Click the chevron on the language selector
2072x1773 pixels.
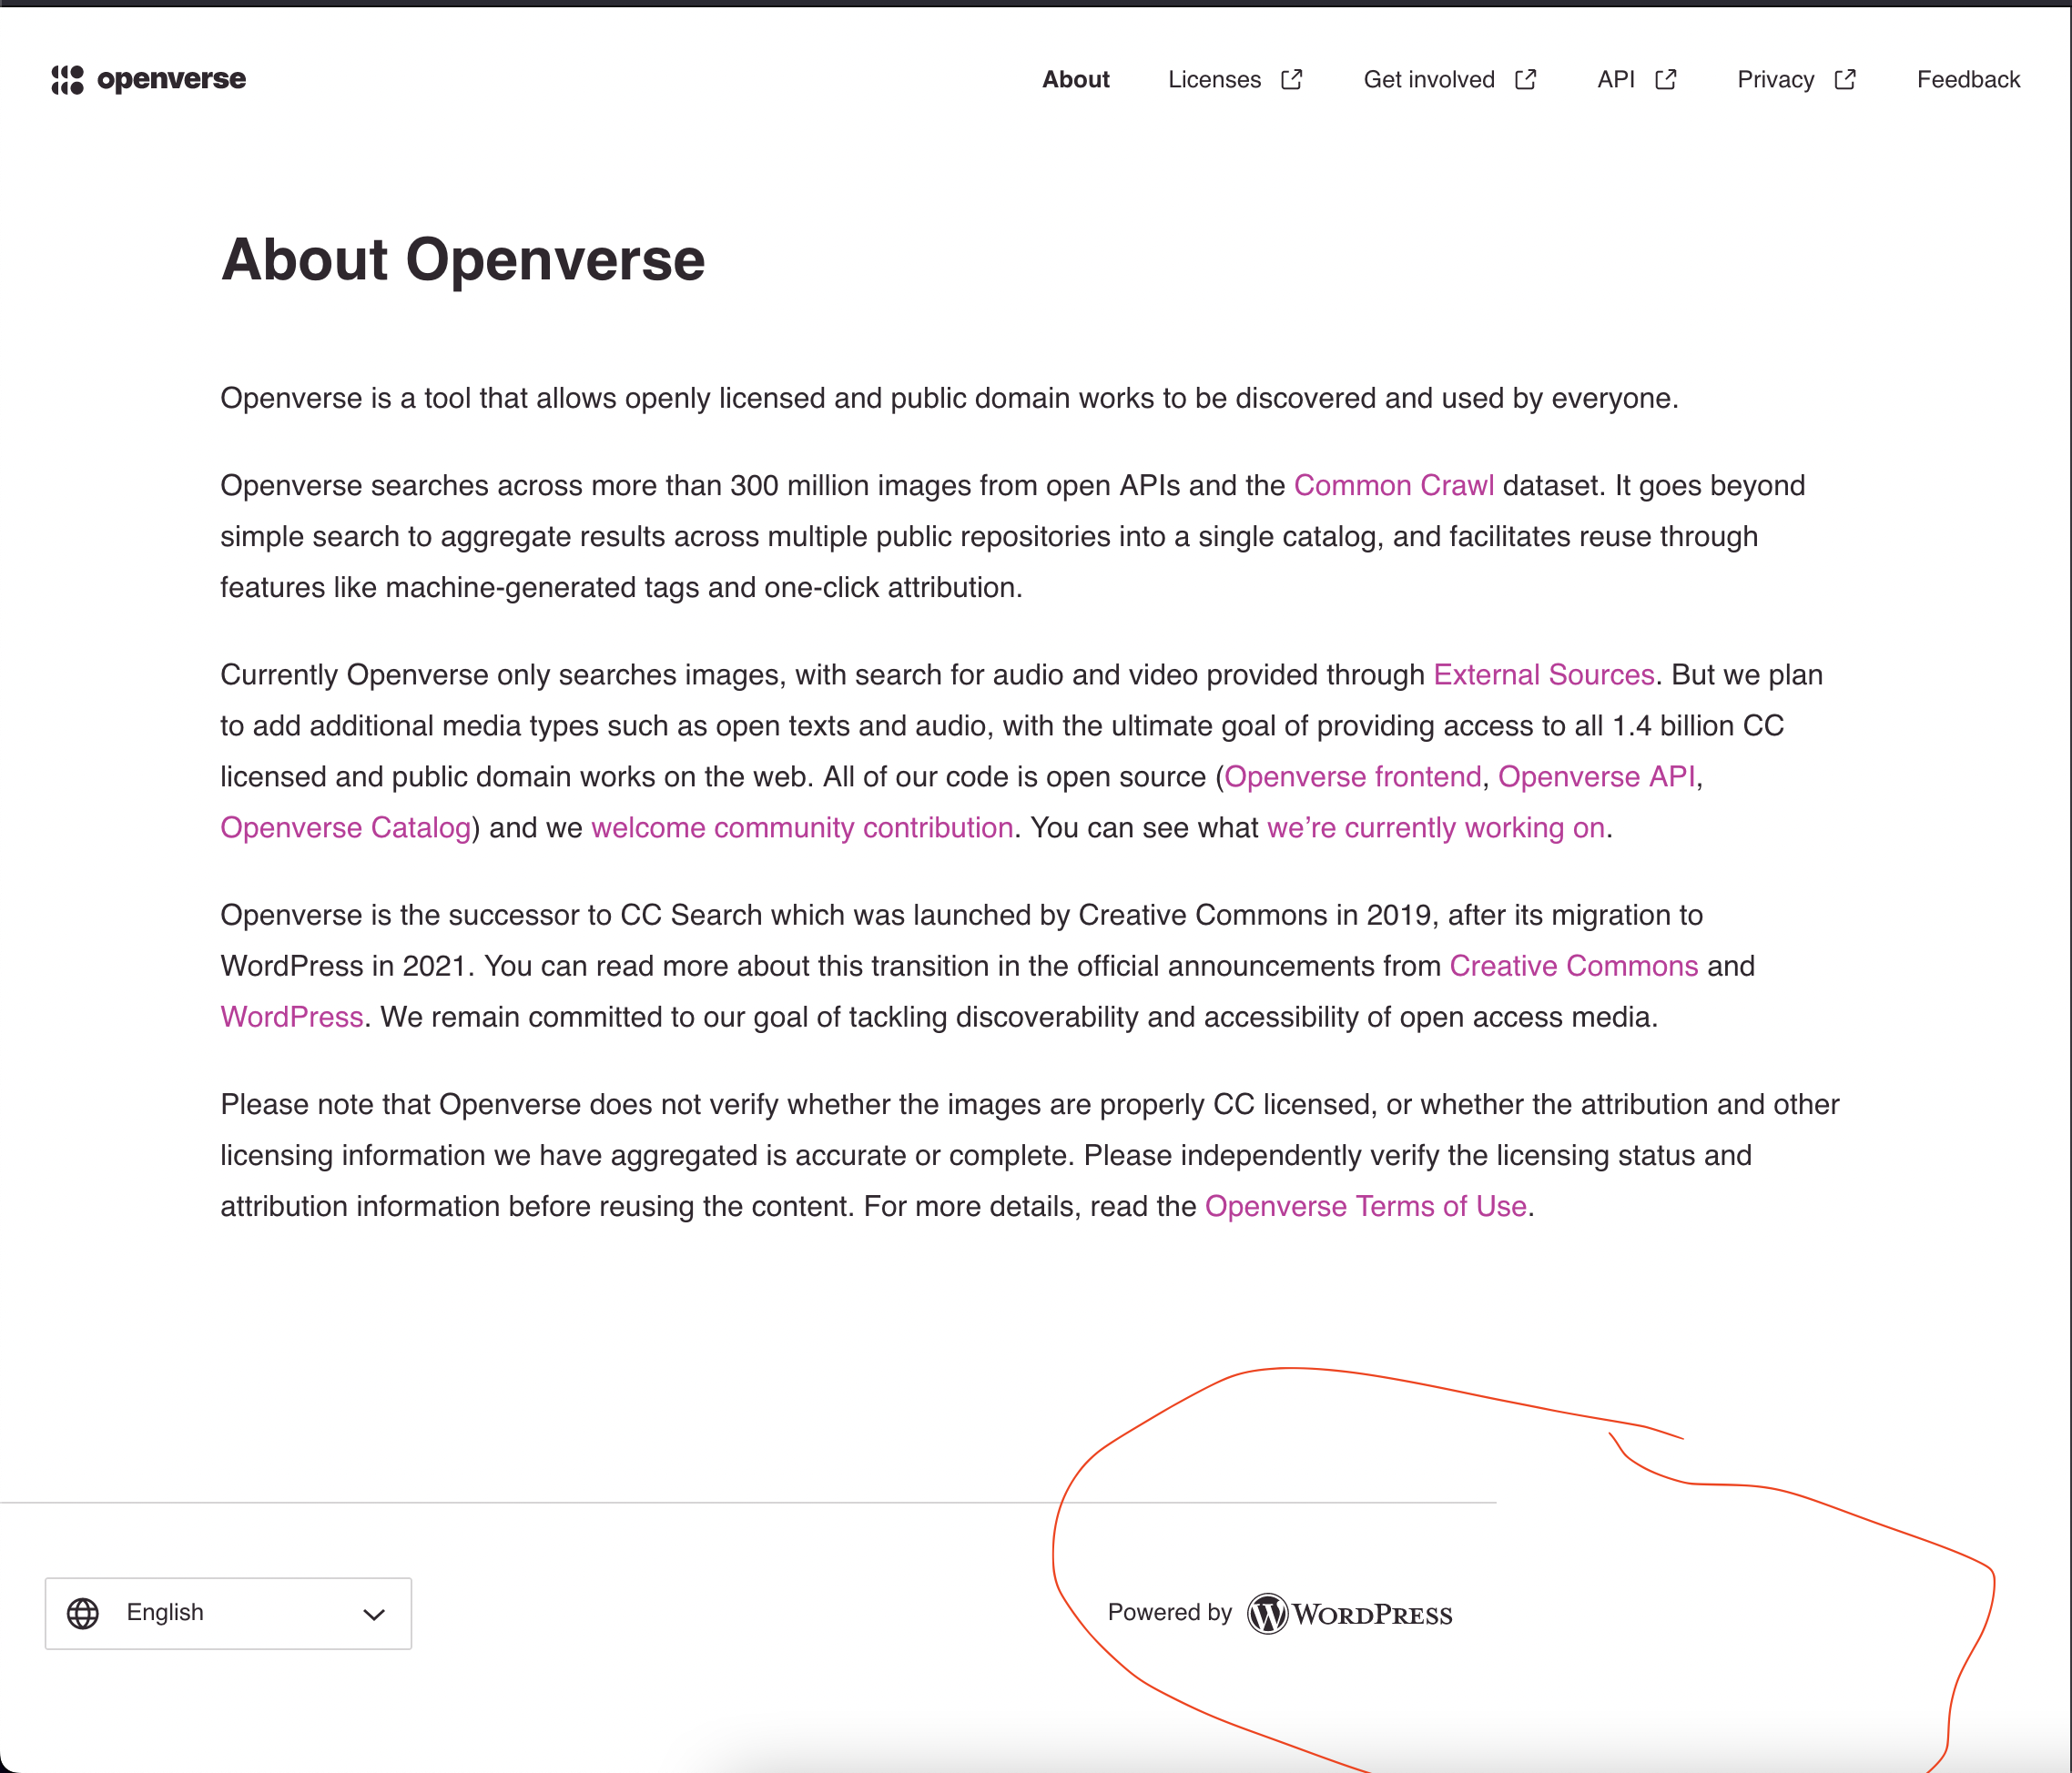click(x=374, y=1613)
